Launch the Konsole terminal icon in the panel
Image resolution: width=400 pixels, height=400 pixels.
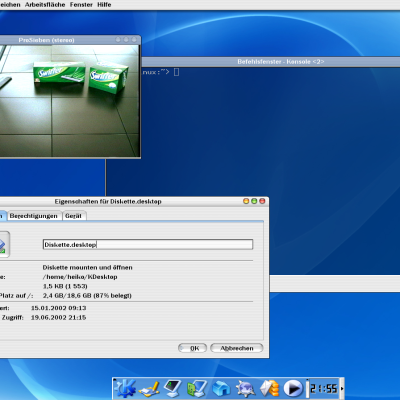pos(173,388)
